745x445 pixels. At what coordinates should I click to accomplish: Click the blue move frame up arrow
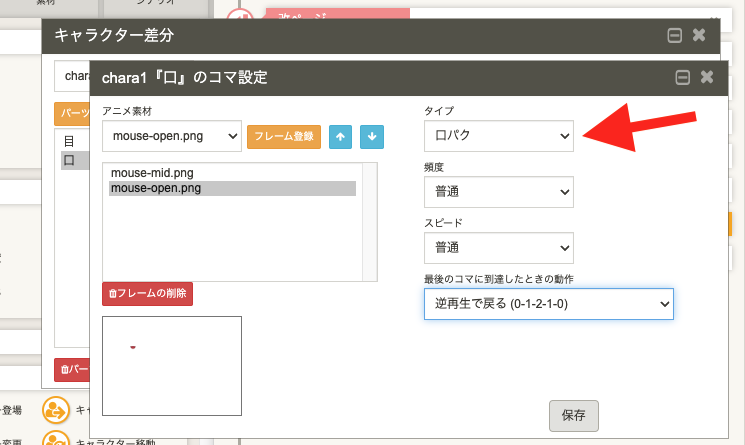(340, 136)
